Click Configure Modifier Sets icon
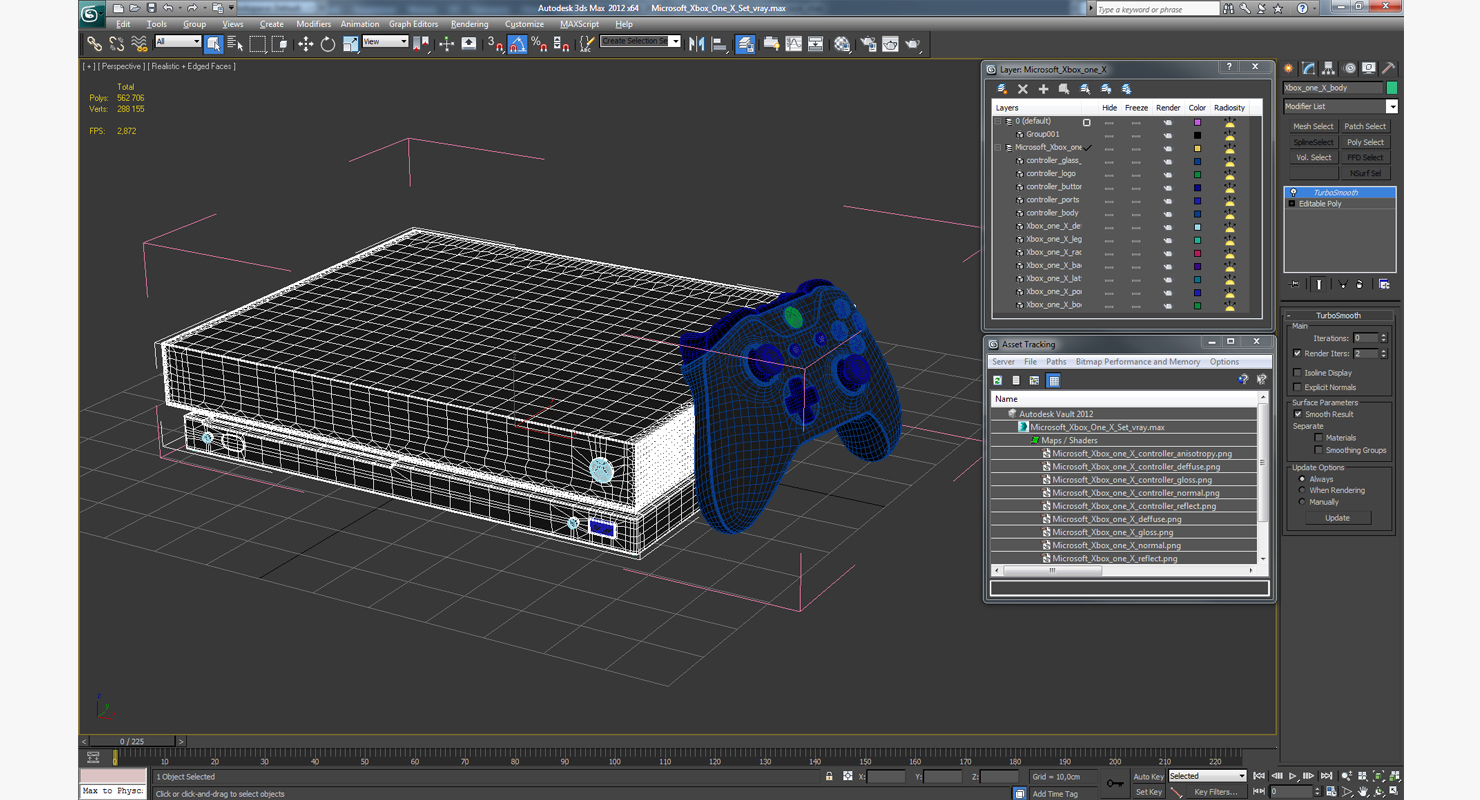Viewport: 1480px width, 800px height. [1384, 285]
